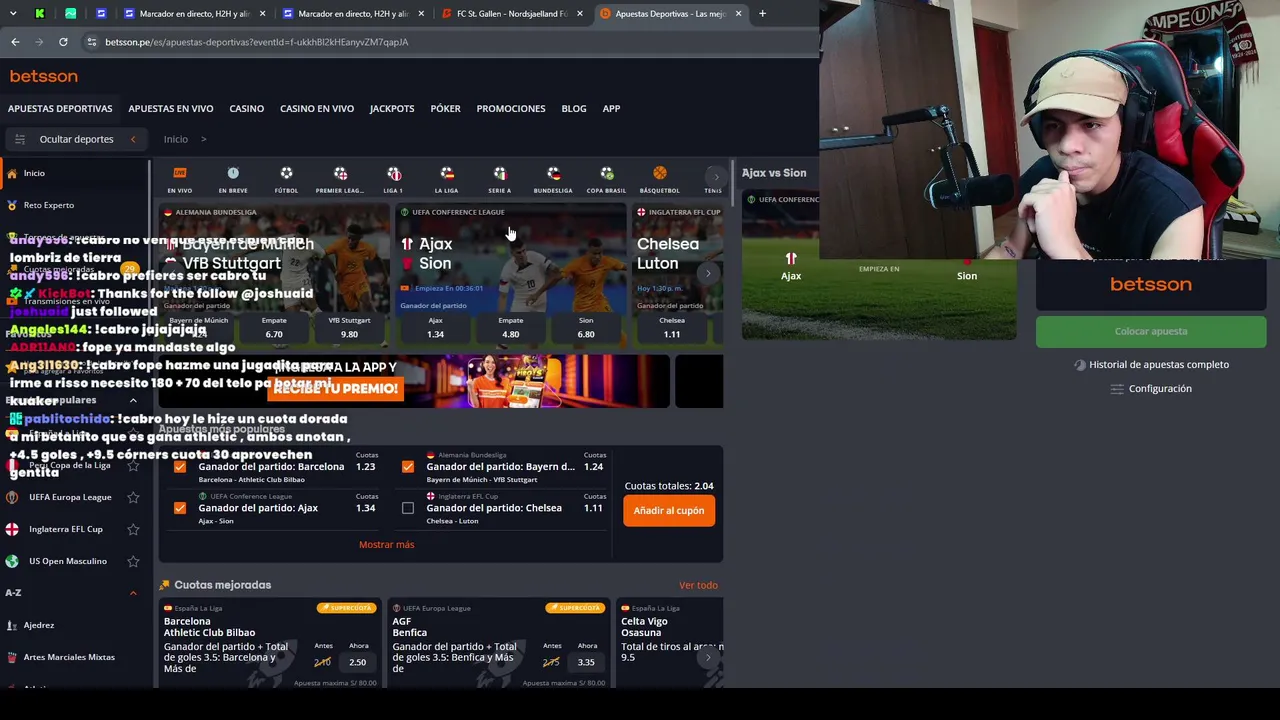Favorite UEFA Europa League with its star
1280x720 pixels.
click(133, 497)
